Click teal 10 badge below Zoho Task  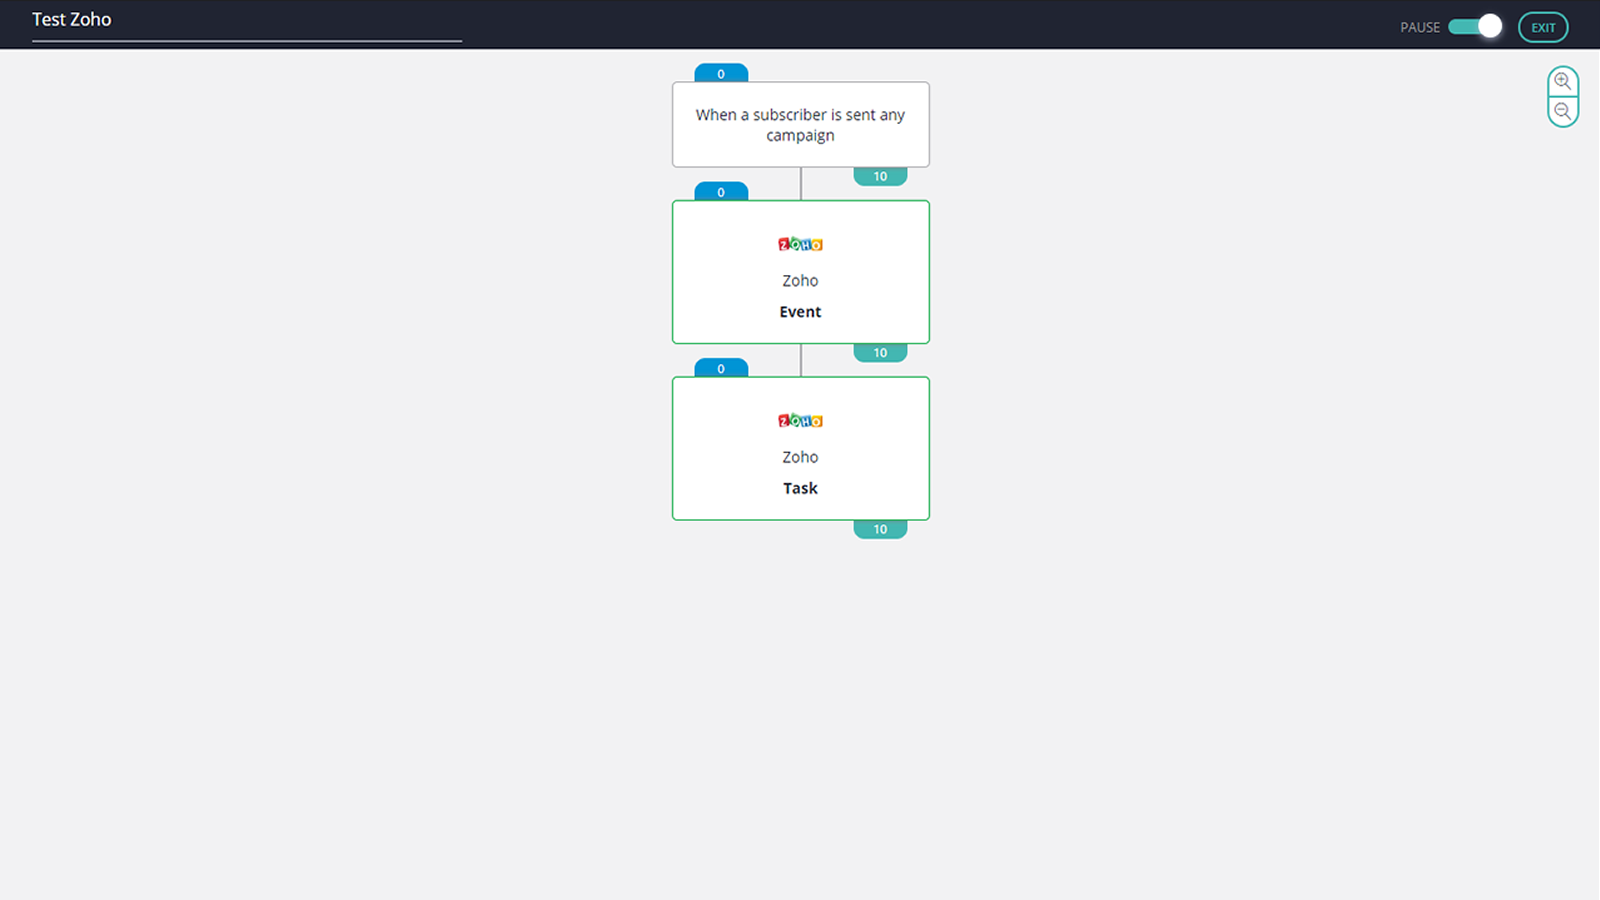[880, 529]
